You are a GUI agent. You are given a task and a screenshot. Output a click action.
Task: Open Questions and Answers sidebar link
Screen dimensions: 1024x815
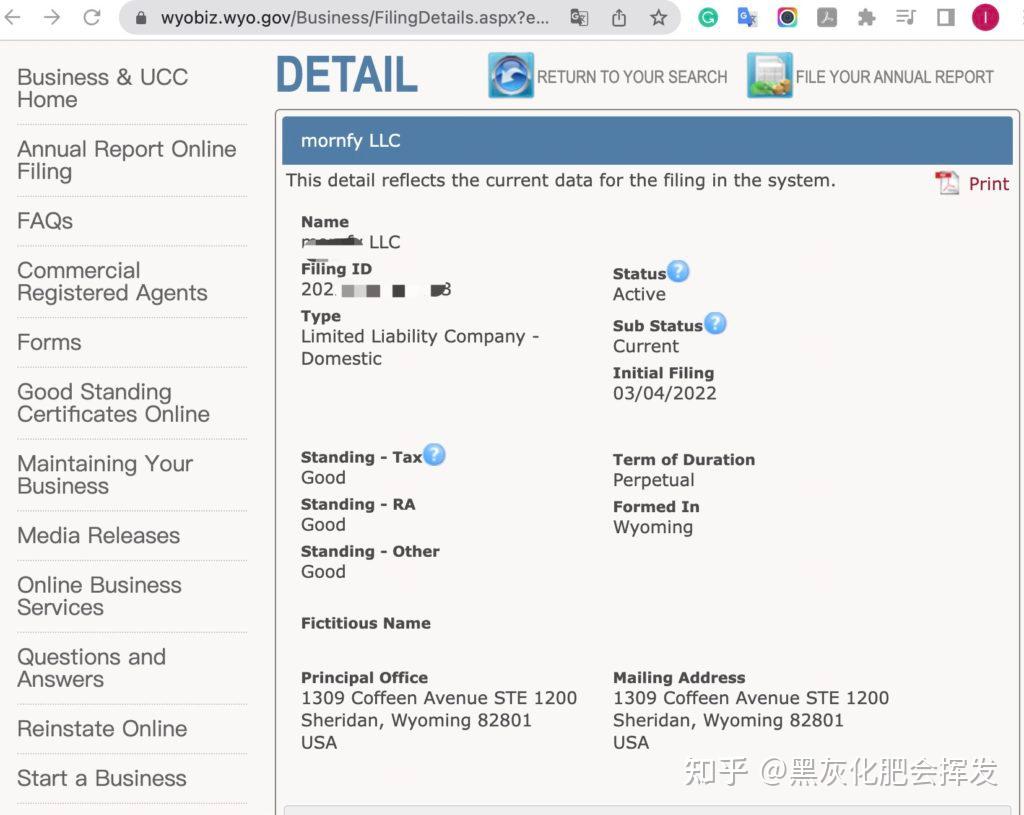[x=91, y=668]
